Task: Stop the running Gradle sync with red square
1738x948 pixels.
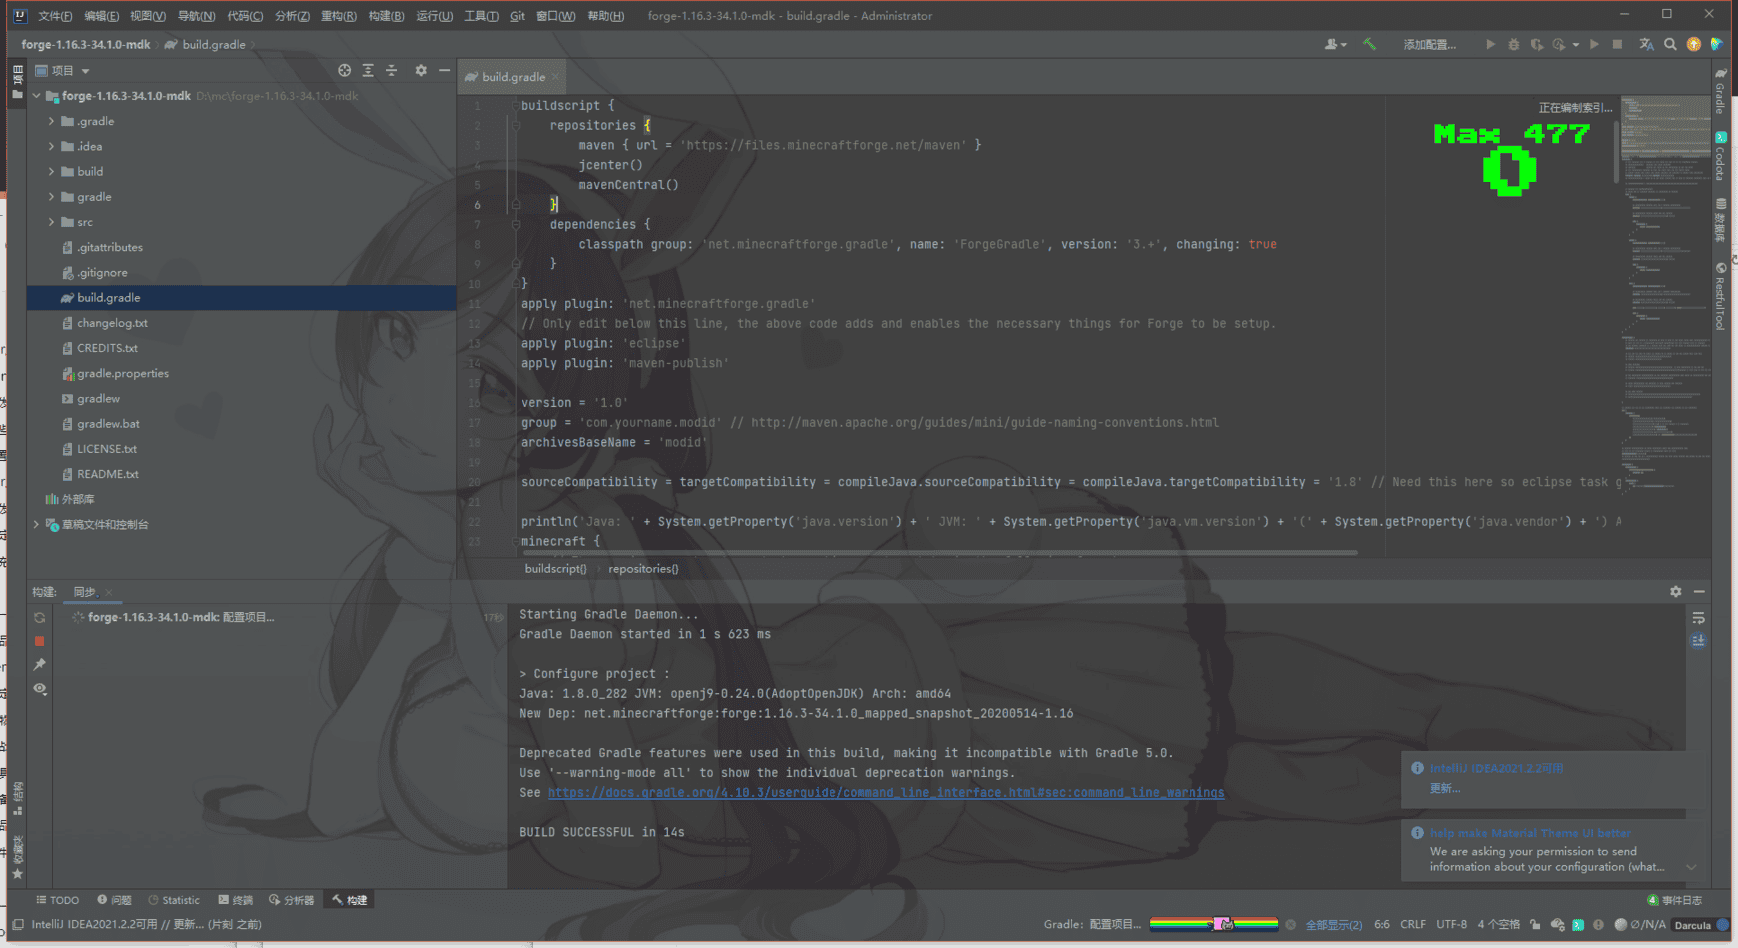Action: tap(40, 641)
